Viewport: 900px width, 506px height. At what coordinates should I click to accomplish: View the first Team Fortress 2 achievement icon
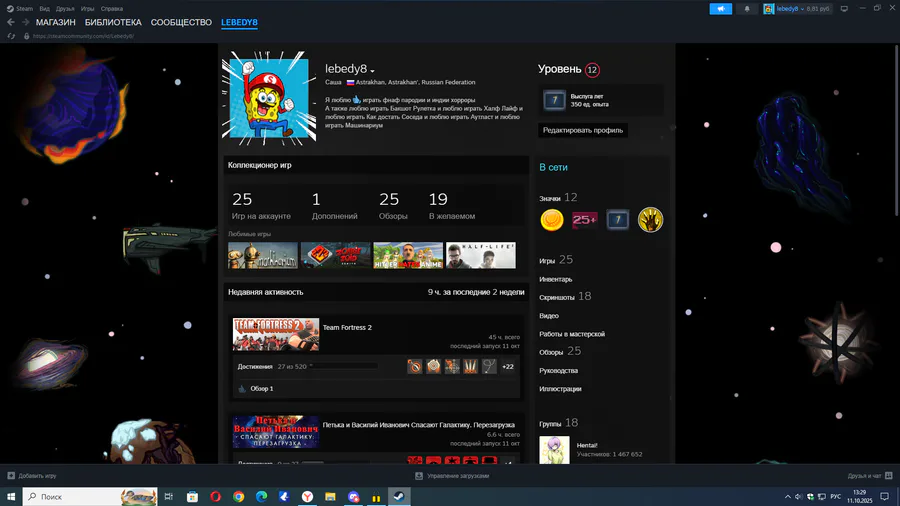coord(414,366)
